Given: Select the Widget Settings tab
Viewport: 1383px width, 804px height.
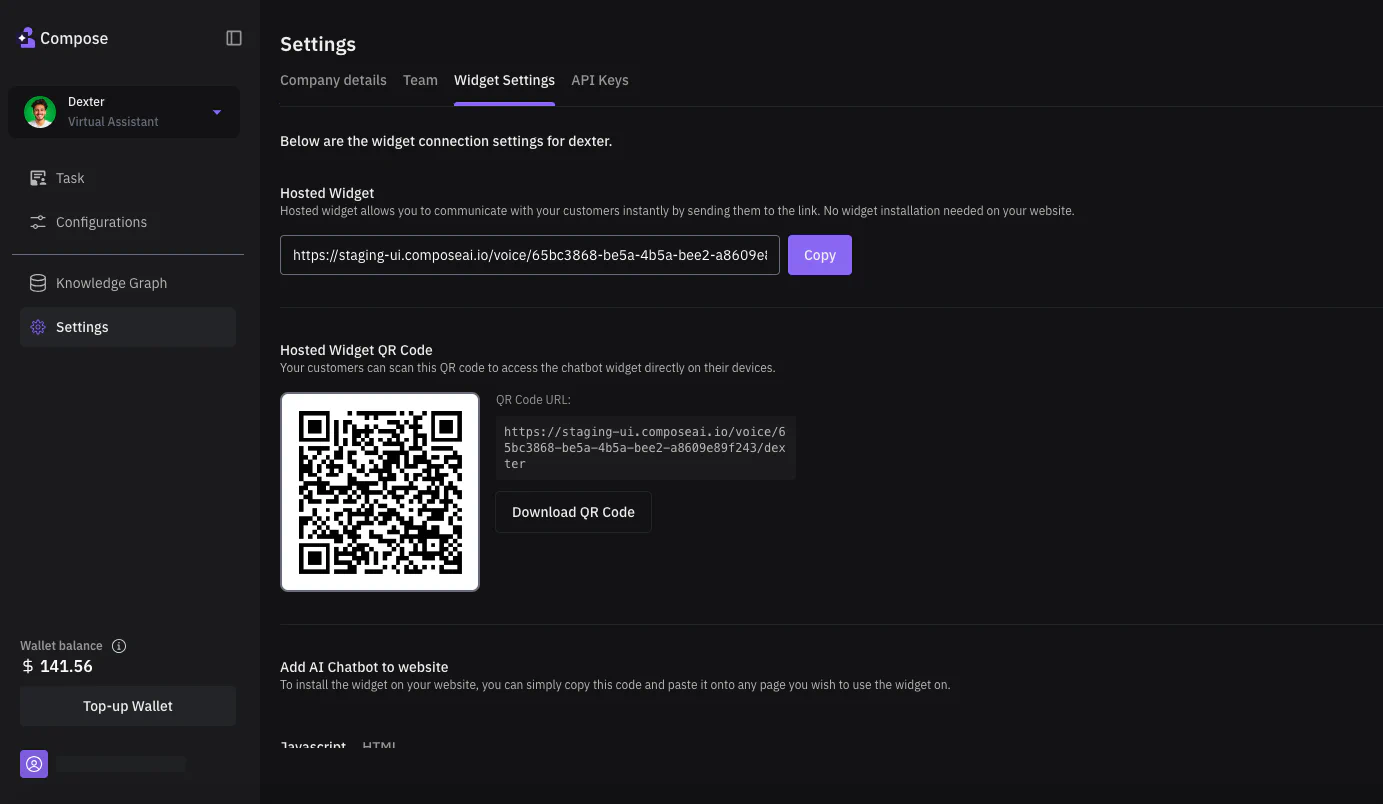Looking at the screenshot, I should [x=504, y=80].
